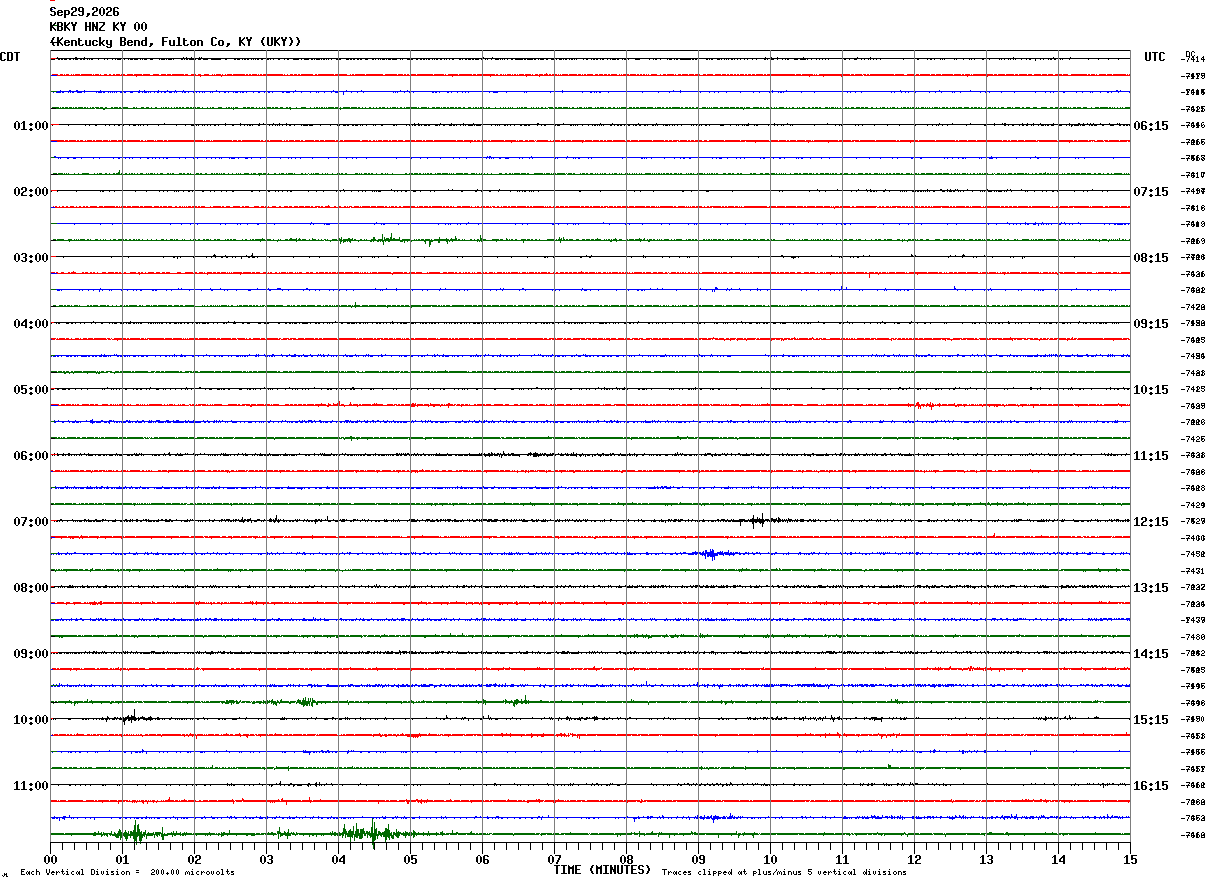The image size is (1210, 886).
Task: Click the blue signal burst near minute 09
Action: click(x=712, y=553)
